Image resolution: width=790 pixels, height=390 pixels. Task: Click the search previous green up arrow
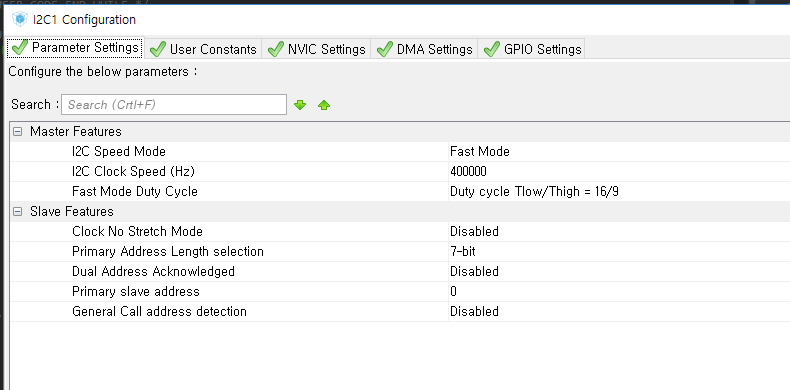[324, 105]
